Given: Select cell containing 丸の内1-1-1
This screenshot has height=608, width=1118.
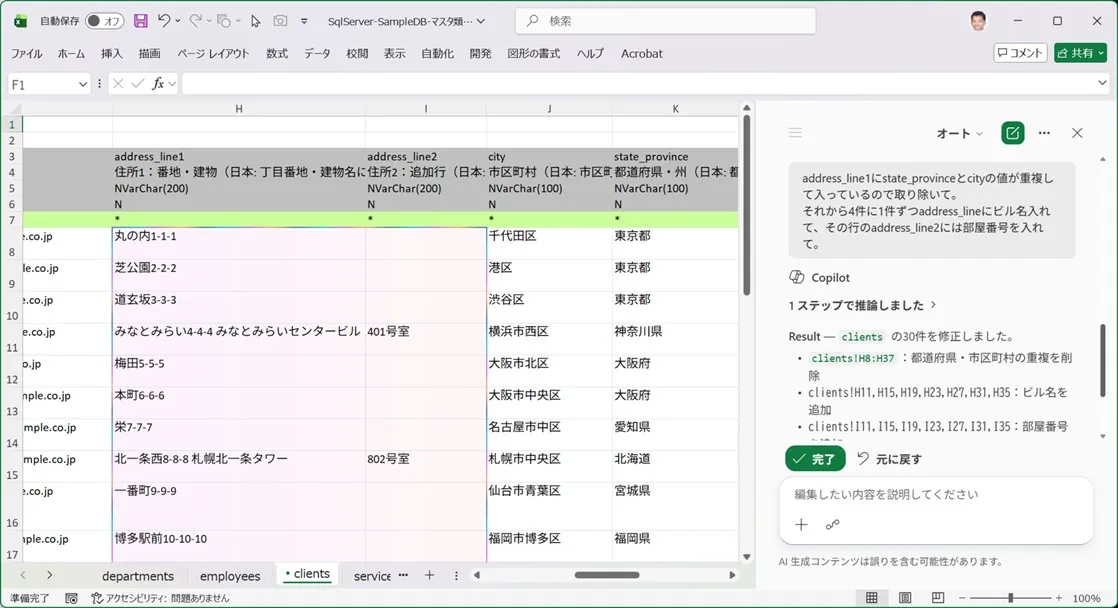Looking at the screenshot, I should click(x=239, y=243).
